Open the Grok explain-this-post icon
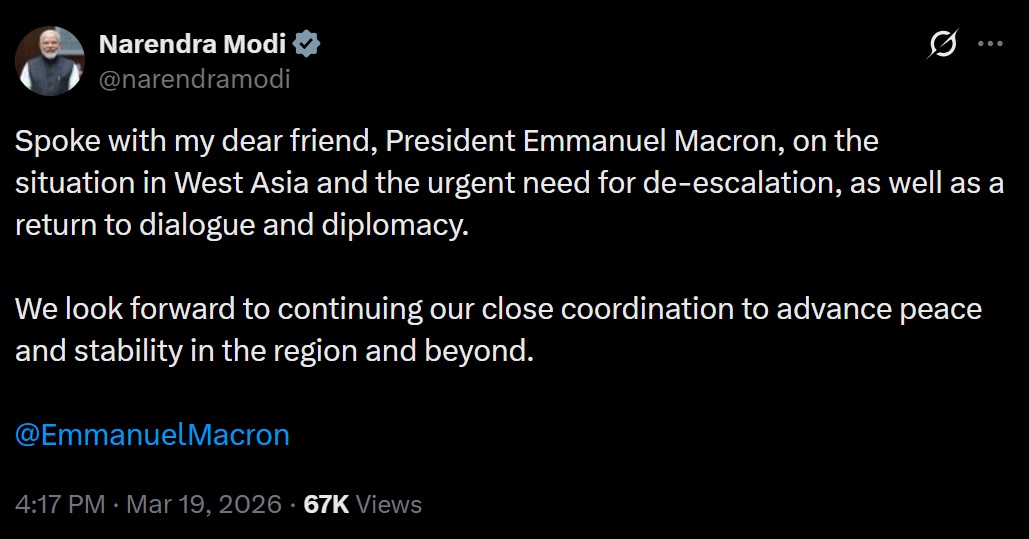Image resolution: width=1029 pixels, height=539 pixels. [942, 45]
